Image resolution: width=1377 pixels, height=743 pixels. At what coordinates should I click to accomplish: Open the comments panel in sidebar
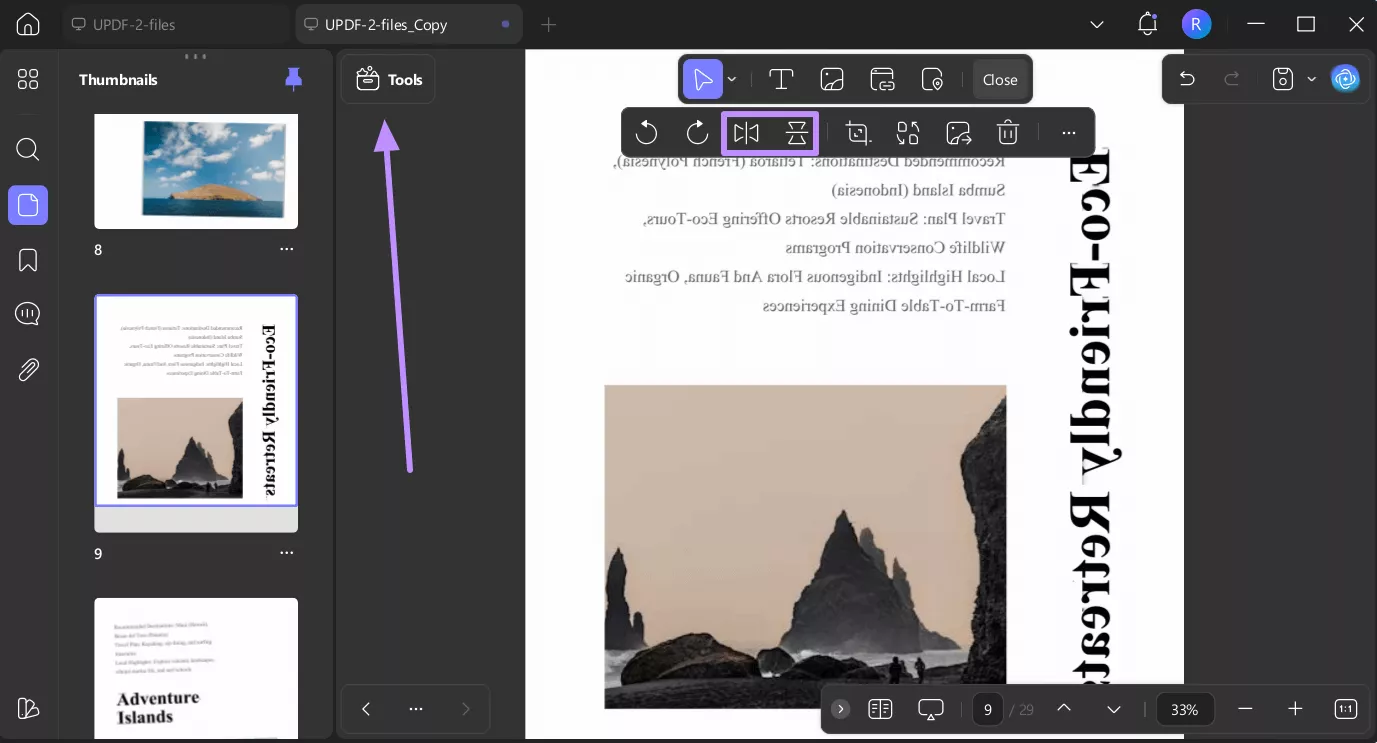(28, 314)
